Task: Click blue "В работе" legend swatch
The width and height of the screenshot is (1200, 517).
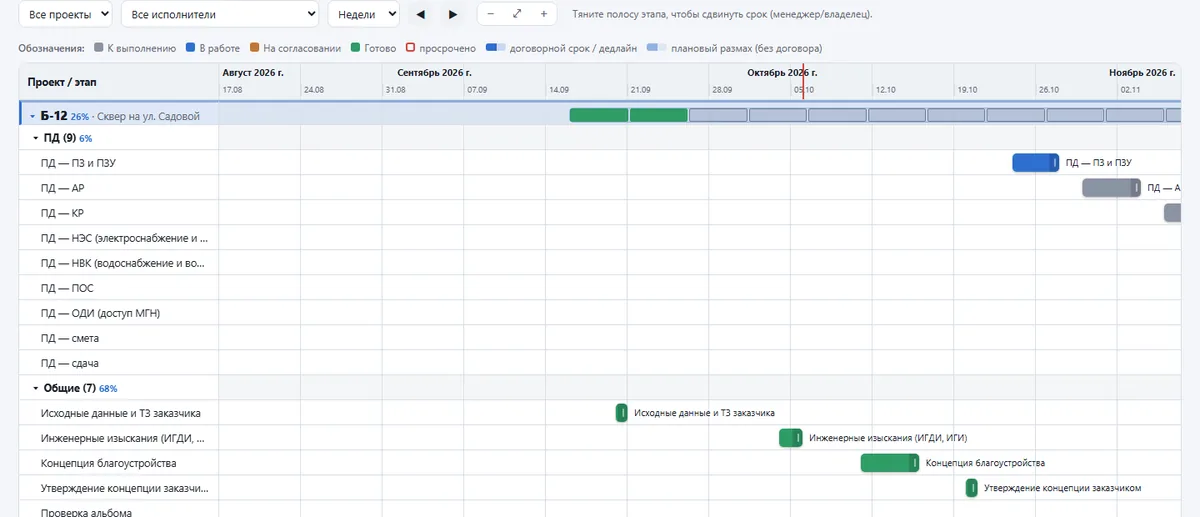Action: tap(191, 47)
